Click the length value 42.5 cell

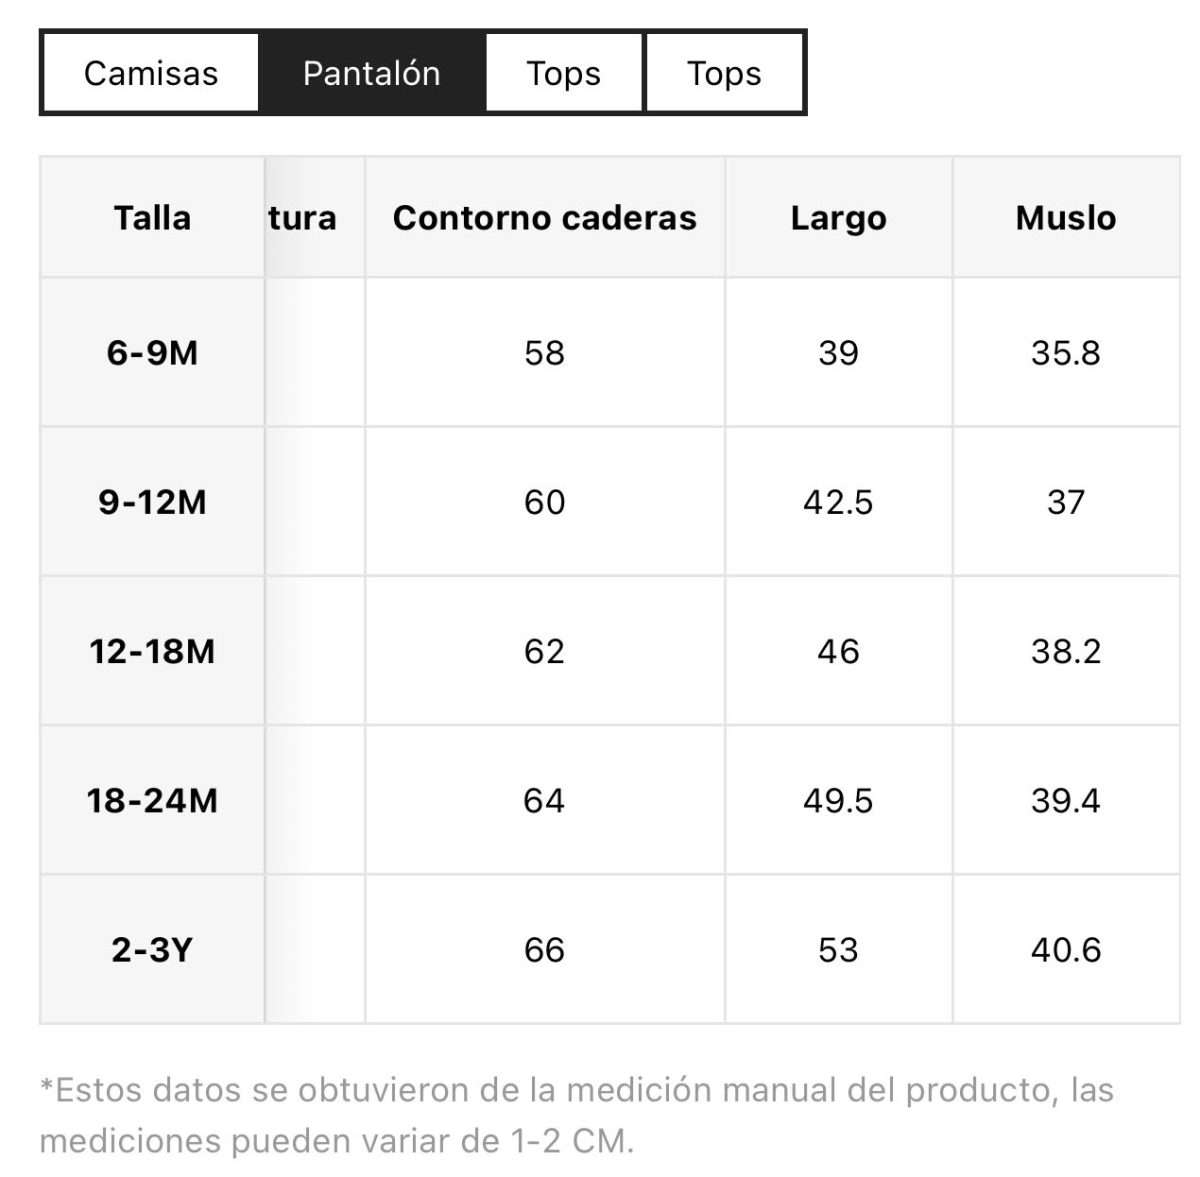point(838,501)
